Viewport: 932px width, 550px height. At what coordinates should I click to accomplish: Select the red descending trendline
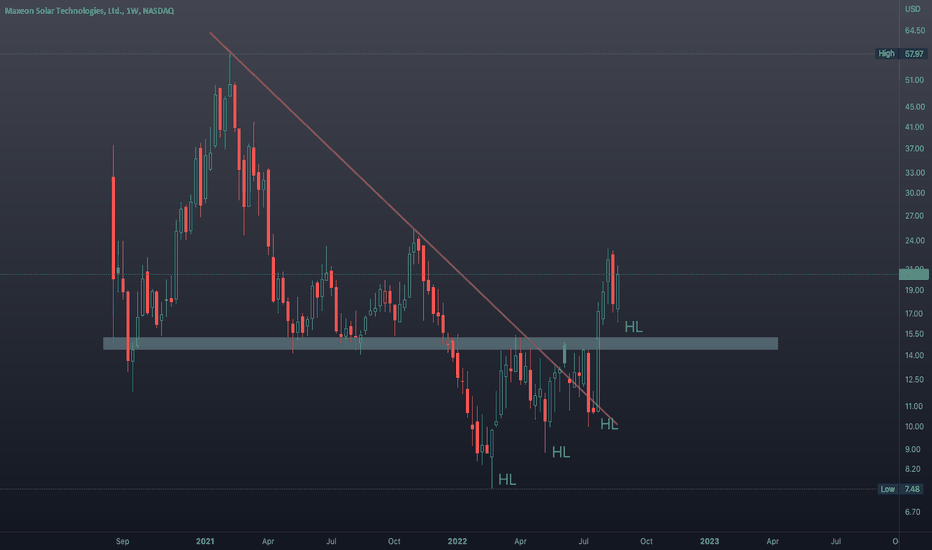pyautogui.click(x=414, y=229)
